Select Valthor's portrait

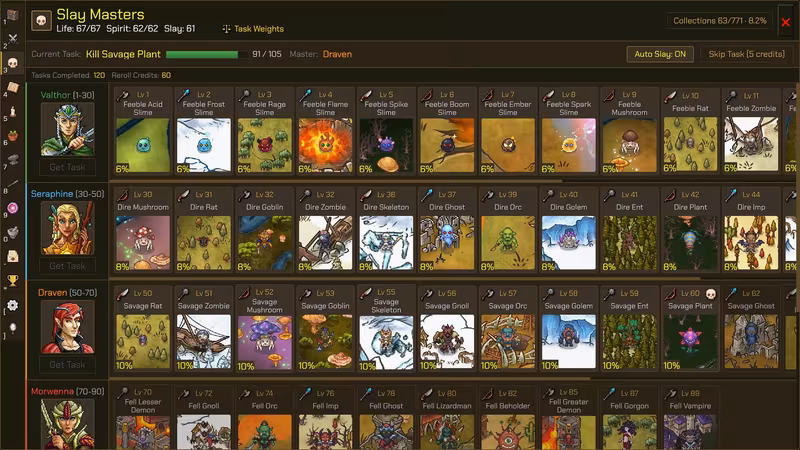pos(67,129)
